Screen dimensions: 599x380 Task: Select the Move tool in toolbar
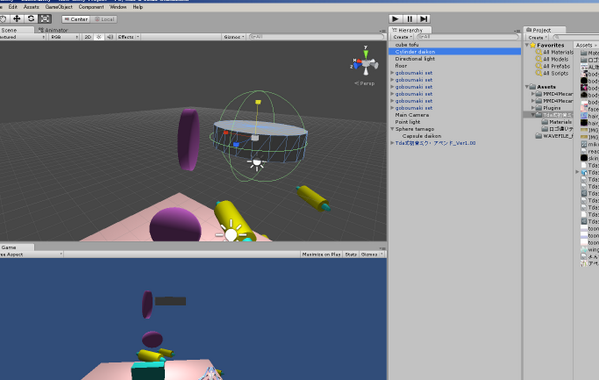tap(17, 19)
